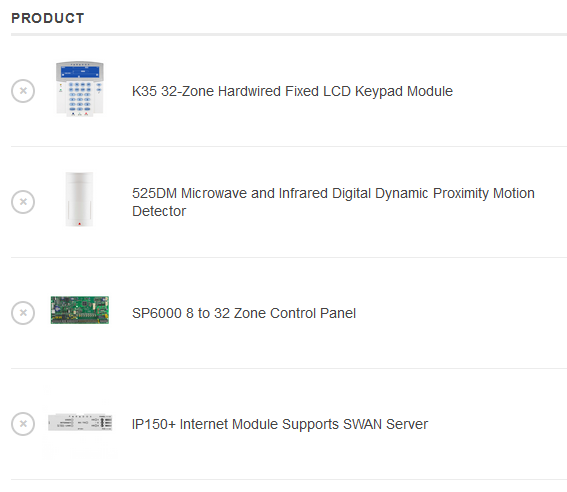
Task: View the blue-screen keypad product picture
Action: point(80,89)
